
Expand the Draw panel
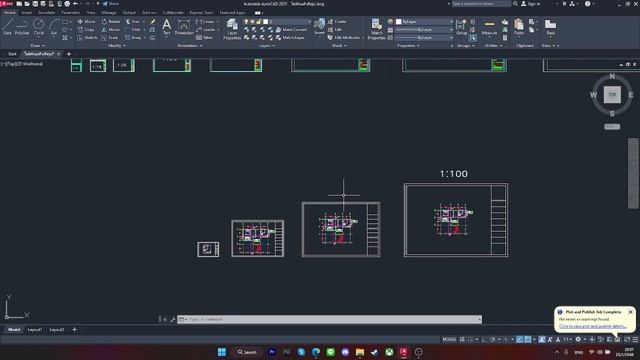tap(38, 46)
